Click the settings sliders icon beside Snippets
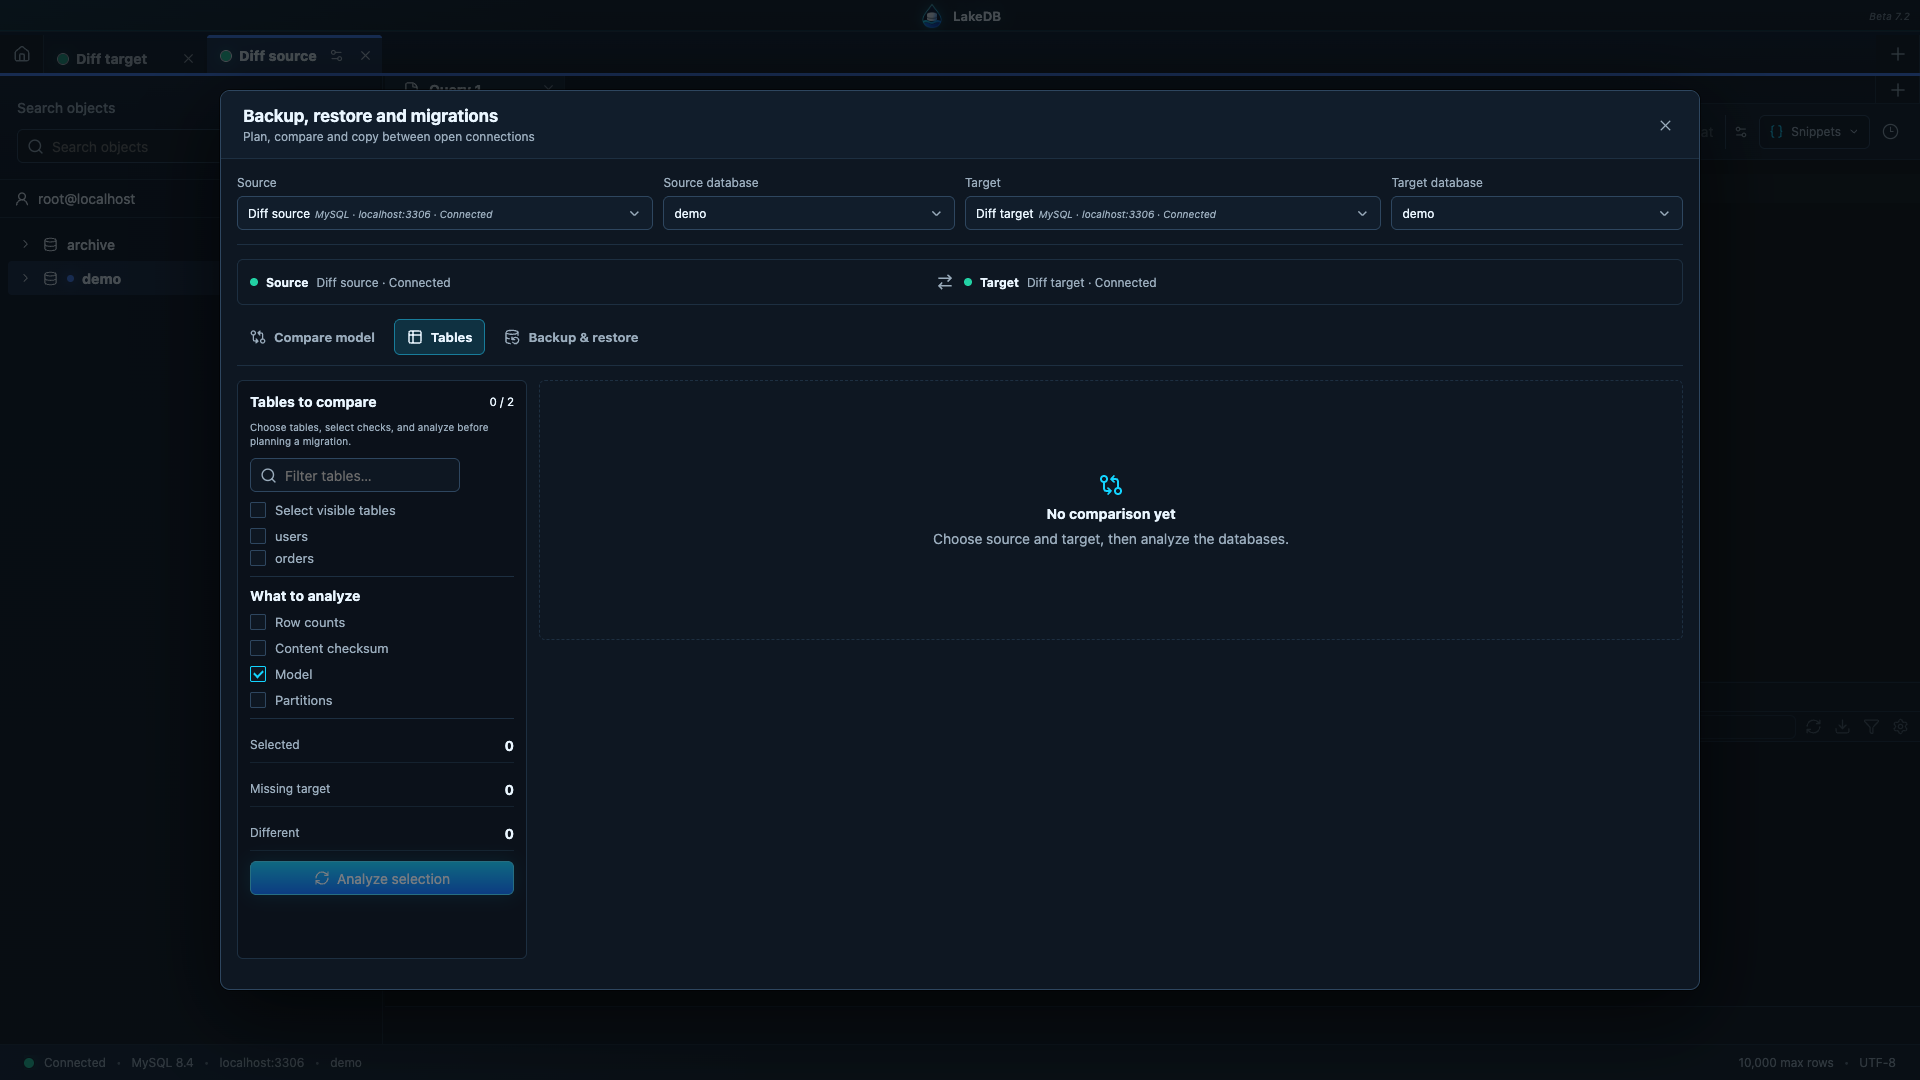 pyautogui.click(x=1741, y=132)
